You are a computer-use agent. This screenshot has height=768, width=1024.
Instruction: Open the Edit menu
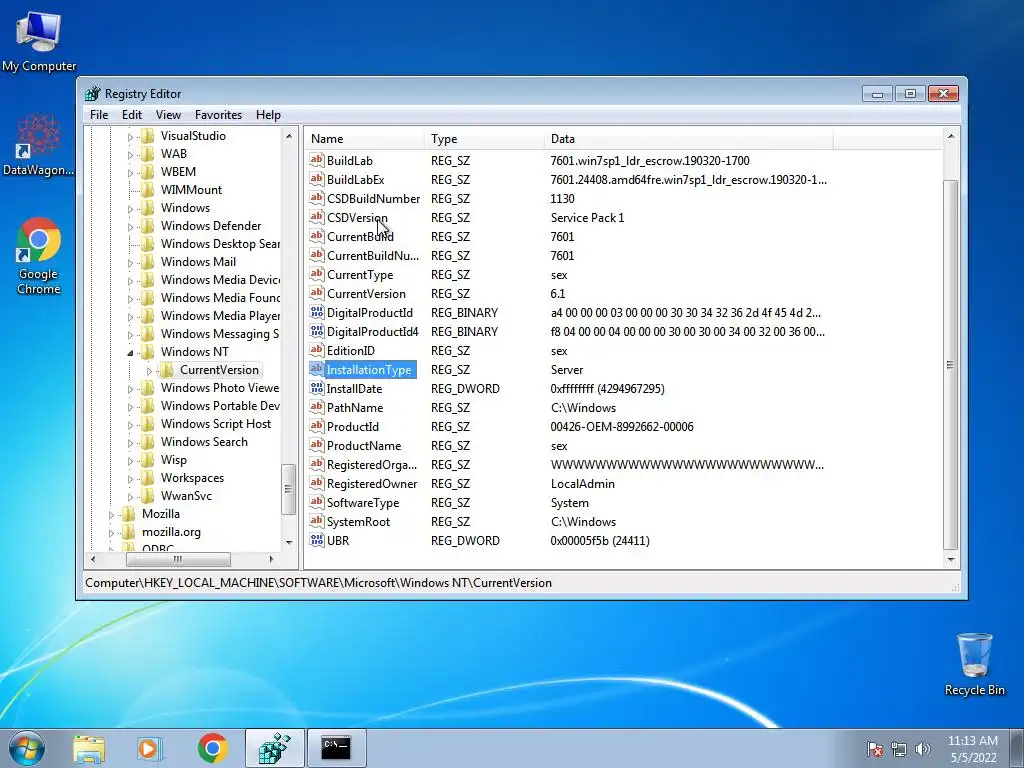coord(131,114)
